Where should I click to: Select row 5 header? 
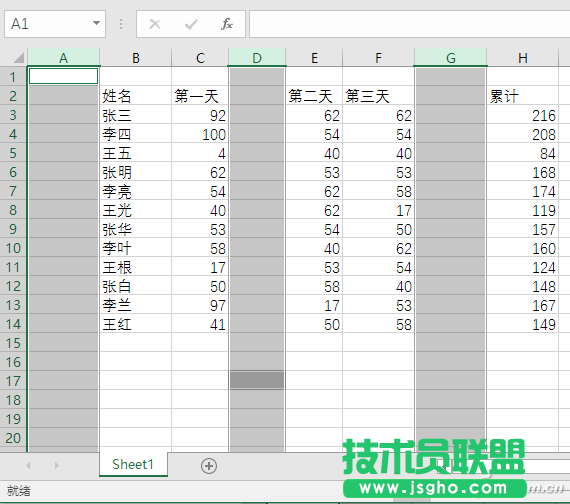tap(13, 153)
